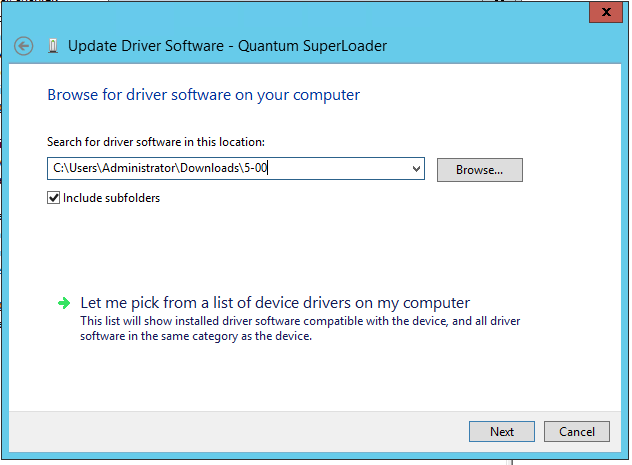The image size is (632, 465).
Task: Click the Search for driver software label
Action: coord(156,142)
